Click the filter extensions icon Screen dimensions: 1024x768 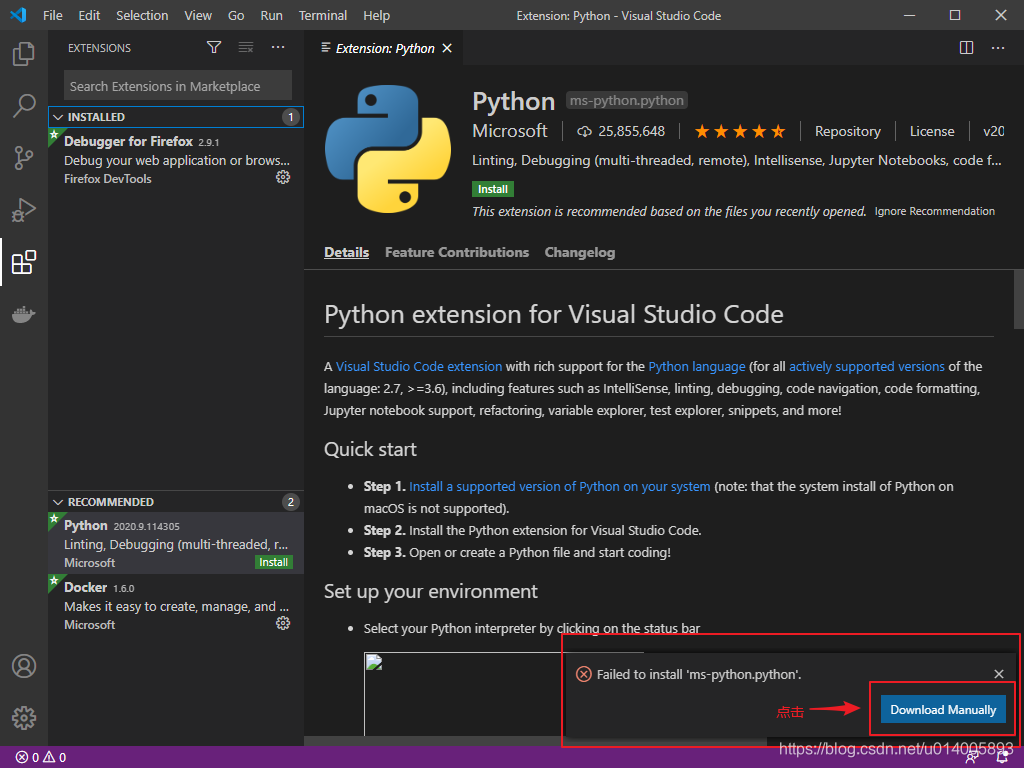pos(214,47)
